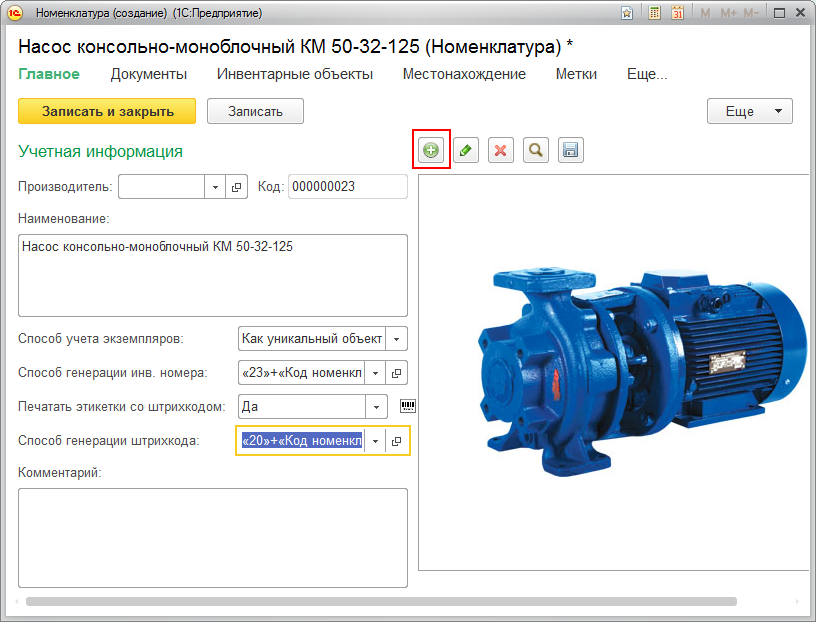Open the Метки tab

coord(576,74)
